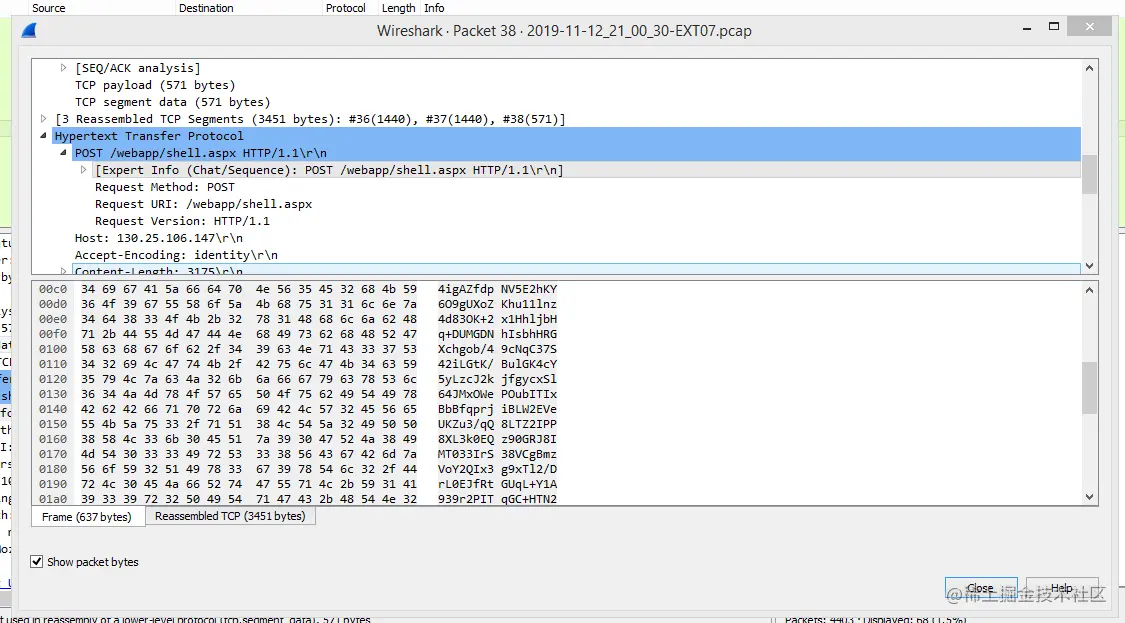Click the Close button
The height and width of the screenshot is (623, 1125).
[981, 588]
